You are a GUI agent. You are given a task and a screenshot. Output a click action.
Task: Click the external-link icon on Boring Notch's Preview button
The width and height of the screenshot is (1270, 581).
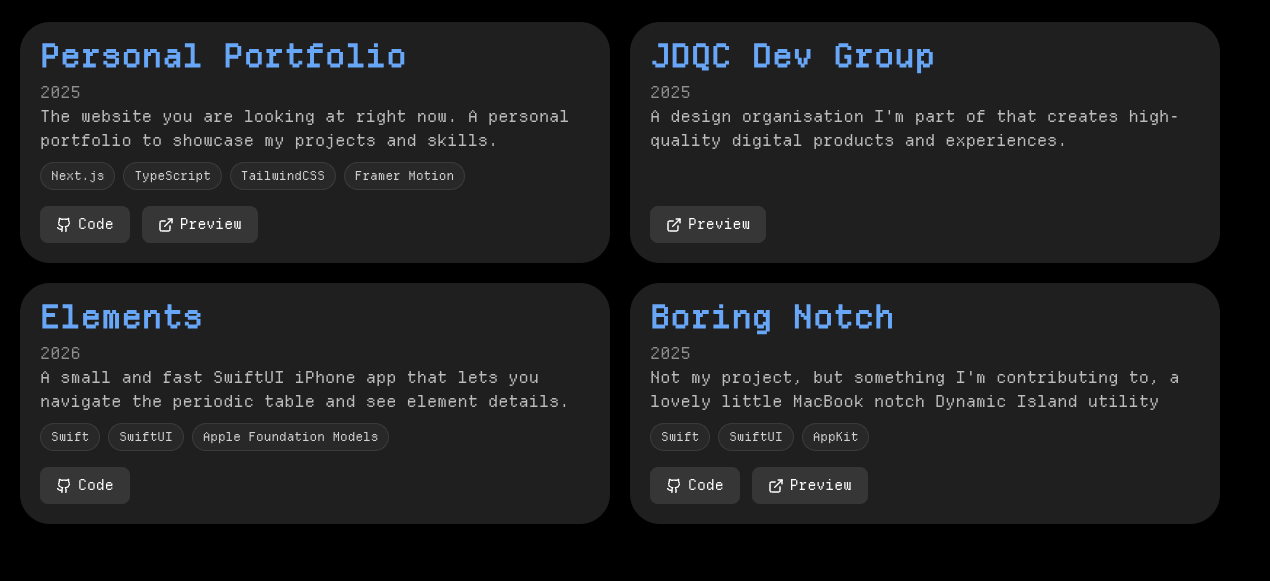(776, 486)
